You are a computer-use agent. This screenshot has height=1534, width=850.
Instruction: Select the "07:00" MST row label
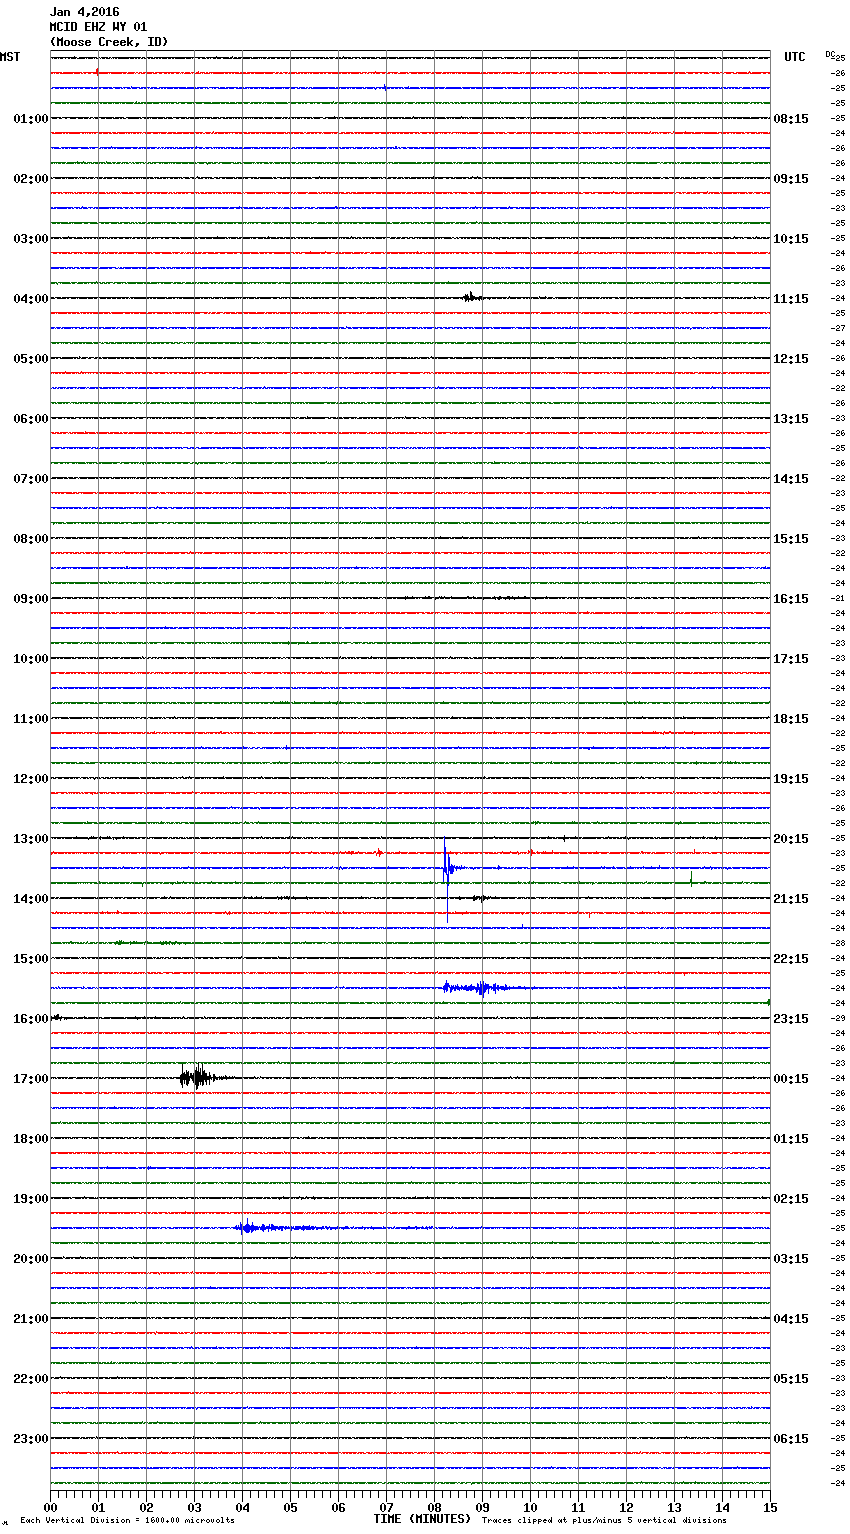click(31, 479)
